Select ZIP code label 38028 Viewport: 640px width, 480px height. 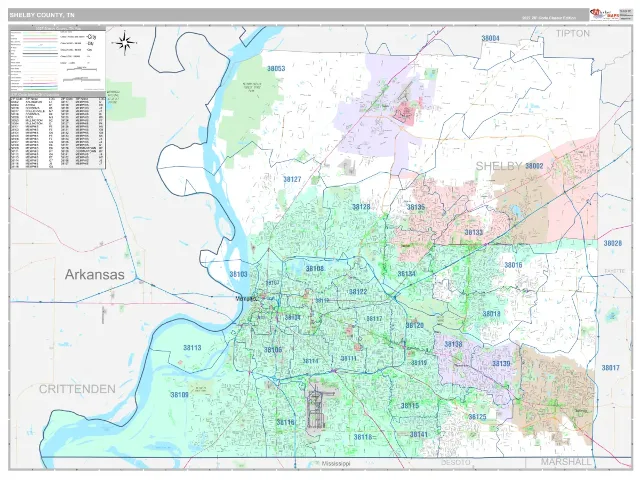click(x=613, y=243)
